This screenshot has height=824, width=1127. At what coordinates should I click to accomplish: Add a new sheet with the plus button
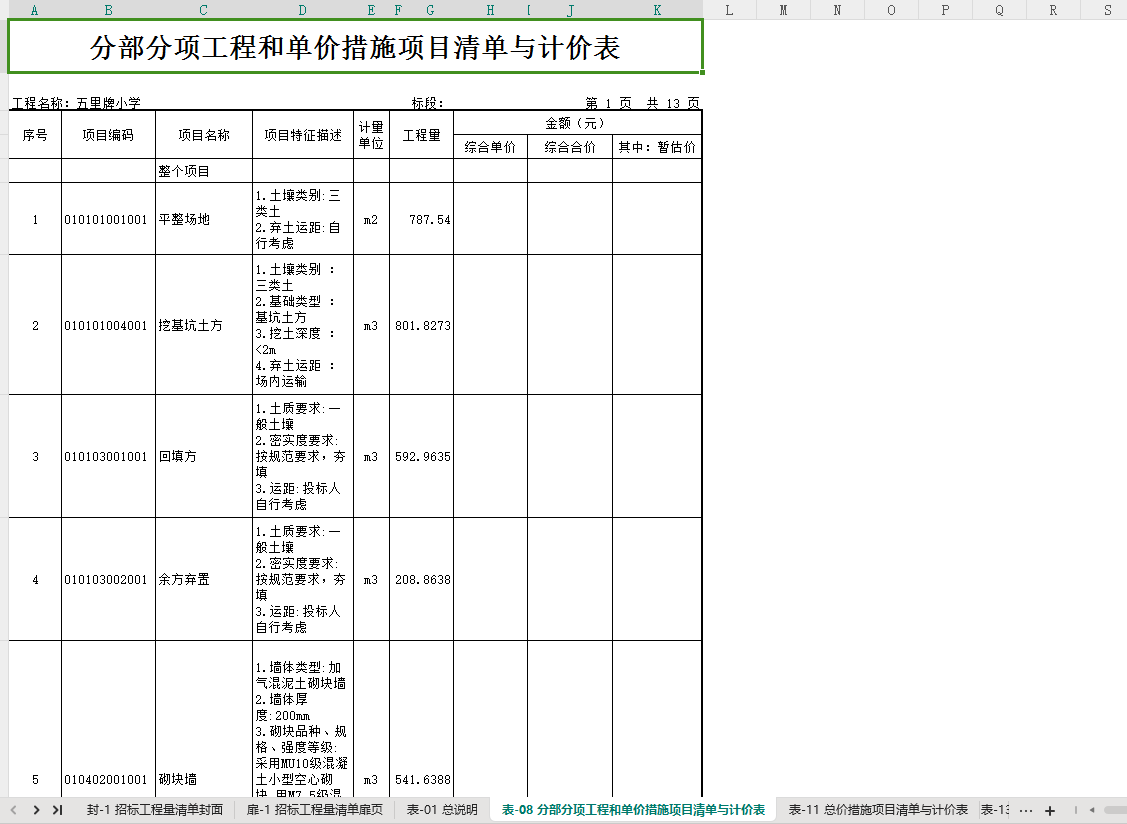[1049, 810]
